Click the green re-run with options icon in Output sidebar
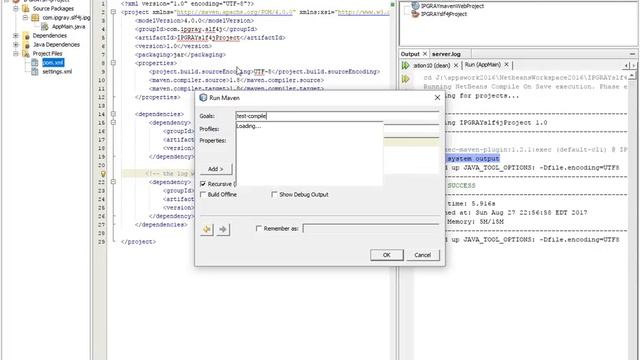 click(x=405, y=79)
